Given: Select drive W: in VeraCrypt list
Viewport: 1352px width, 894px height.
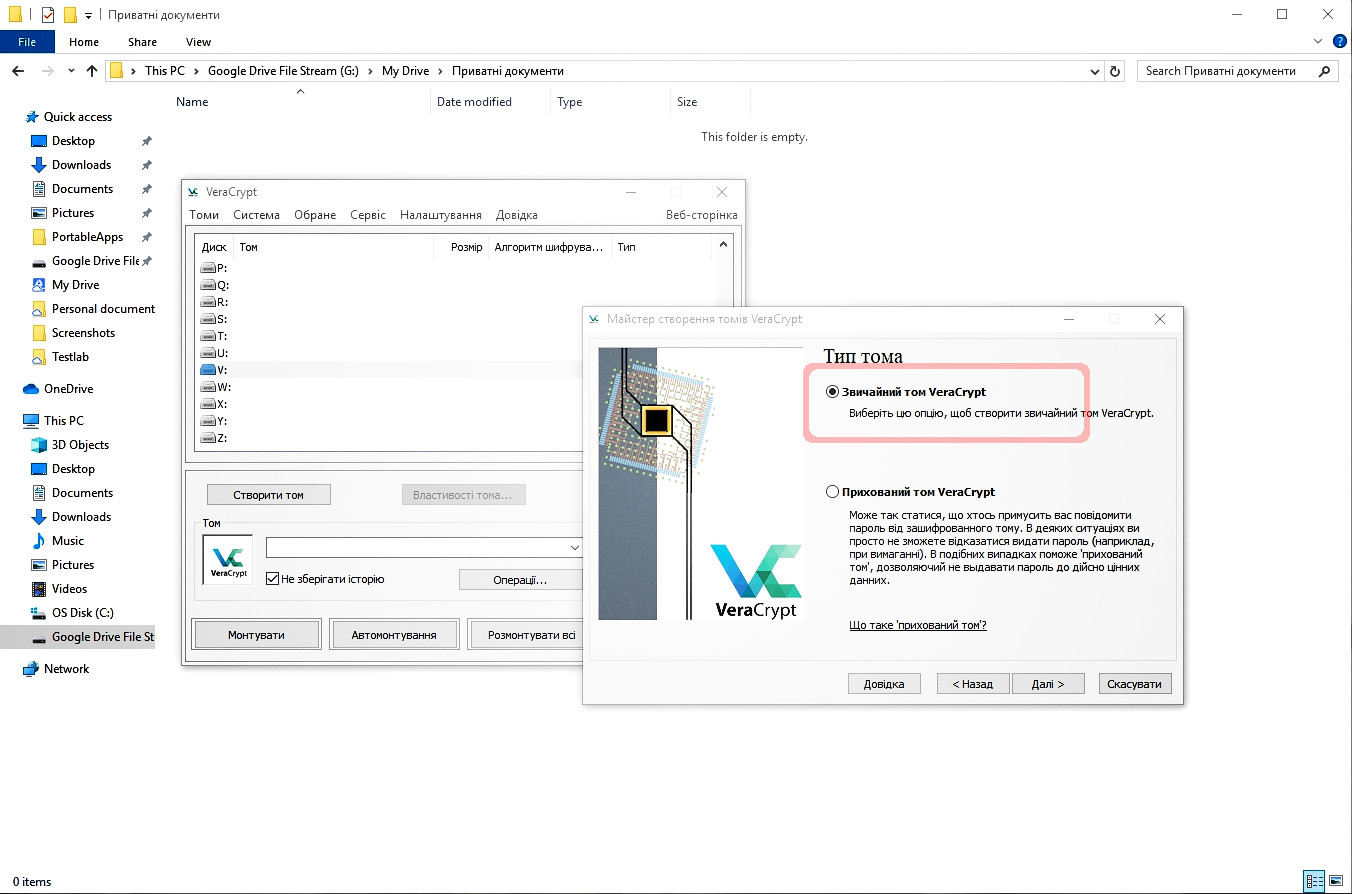Looking at the screenshot, I should click(x=214, y=387).
